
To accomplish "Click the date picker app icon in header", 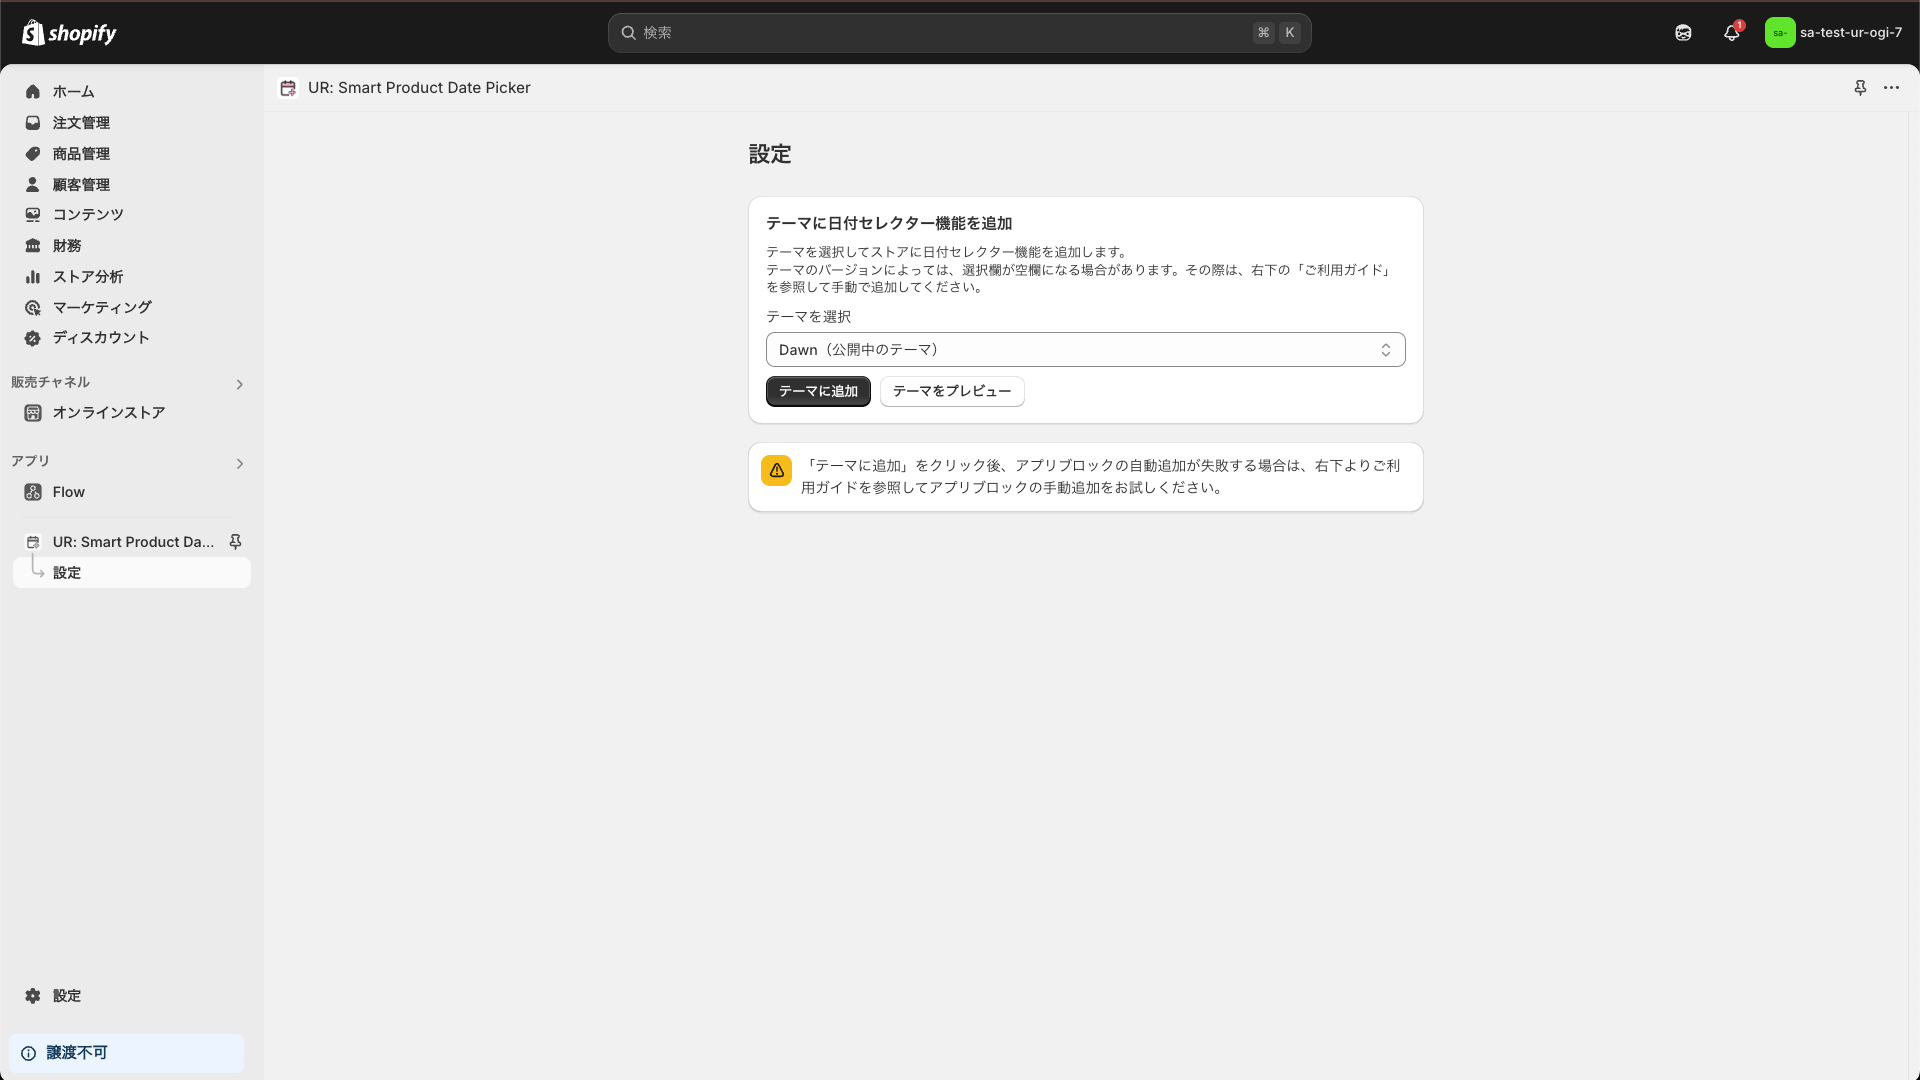I will coord(288,88).
